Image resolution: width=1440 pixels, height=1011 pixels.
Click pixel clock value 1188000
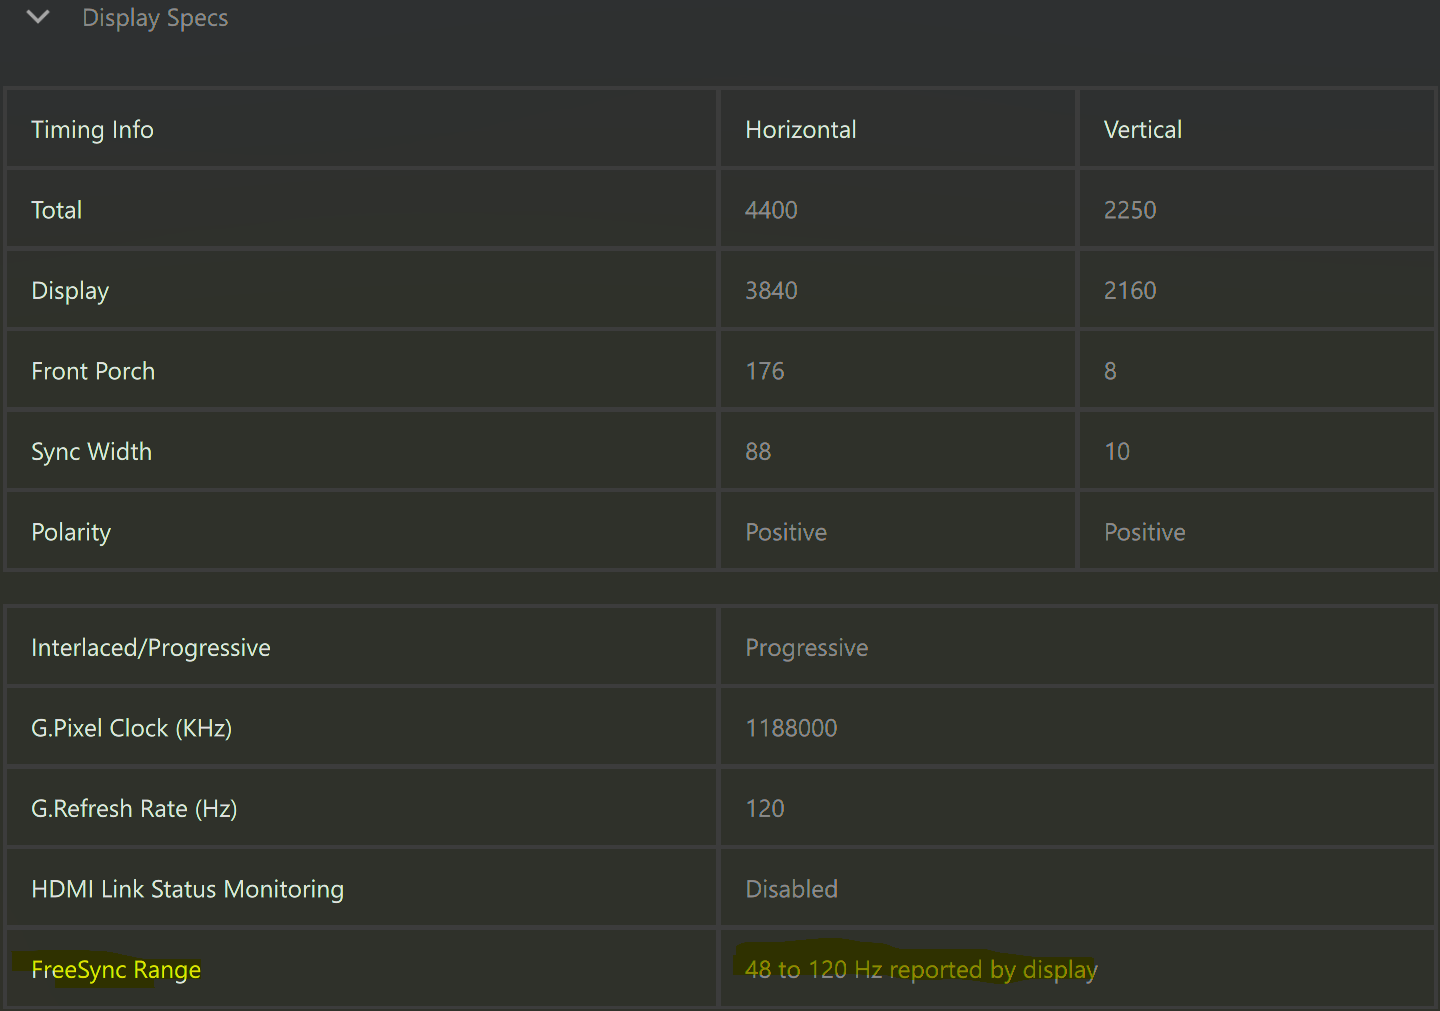[791, 728]
